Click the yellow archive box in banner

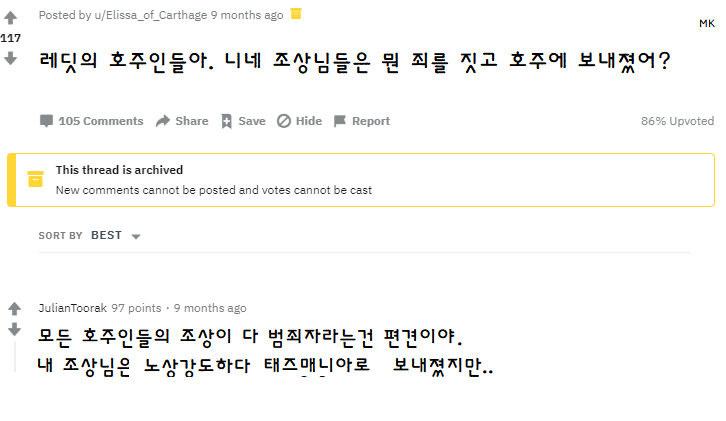(x=35, y=179)
